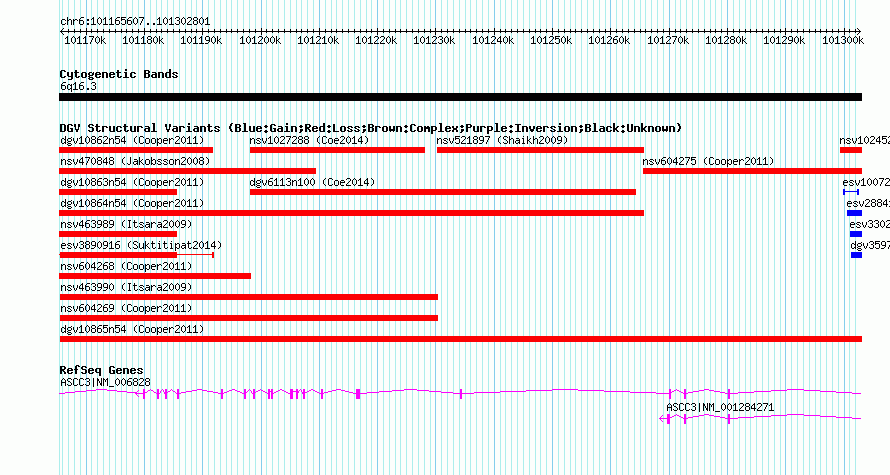The height and width of the screenshot is (475, 890).
Task: Click the red bar under nsv604268
Action: tap(155, 276)
